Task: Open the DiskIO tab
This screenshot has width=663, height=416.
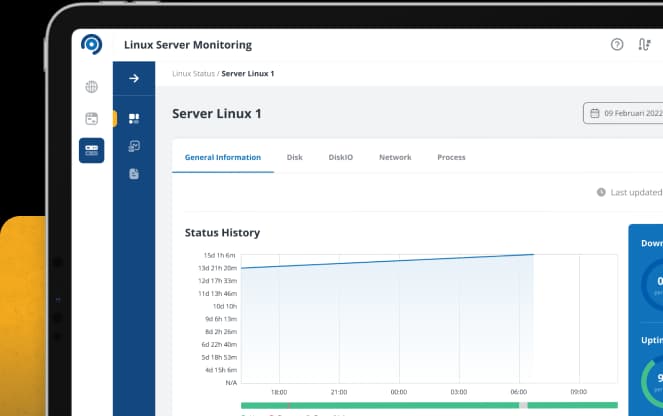Action: [x=340, y=157]
